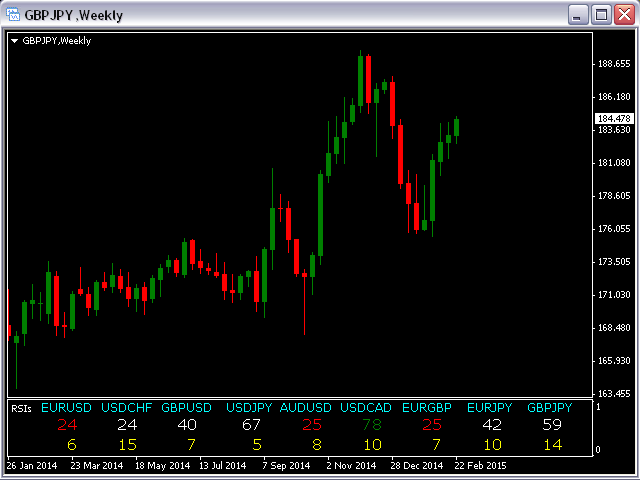Click the current price label 184.478
This screenshot has height=480, width=640.
pyautogui.click(x=614, y=118)
